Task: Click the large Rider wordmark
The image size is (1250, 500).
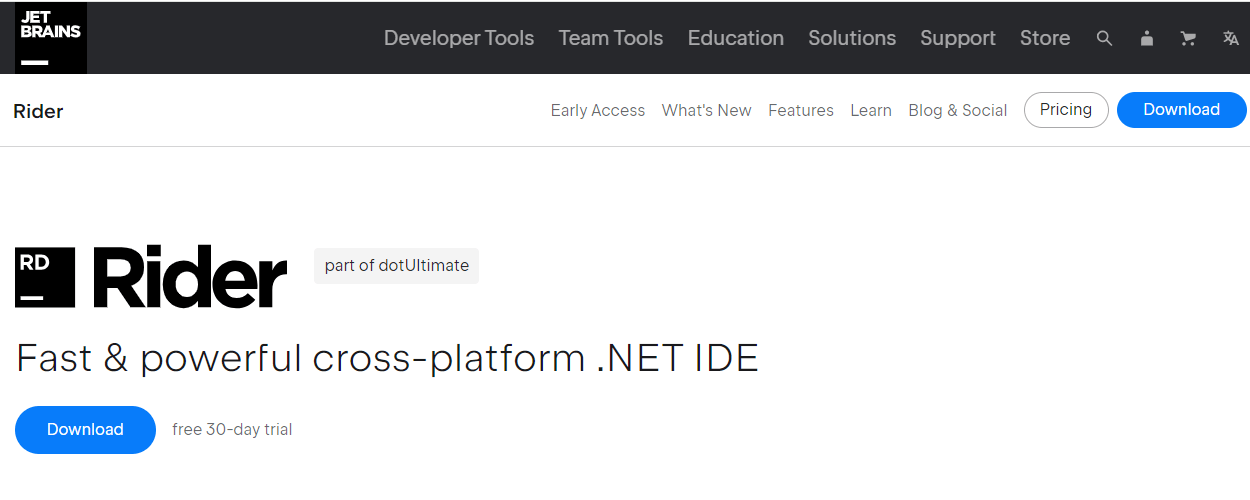Action: tap(190, 277)
